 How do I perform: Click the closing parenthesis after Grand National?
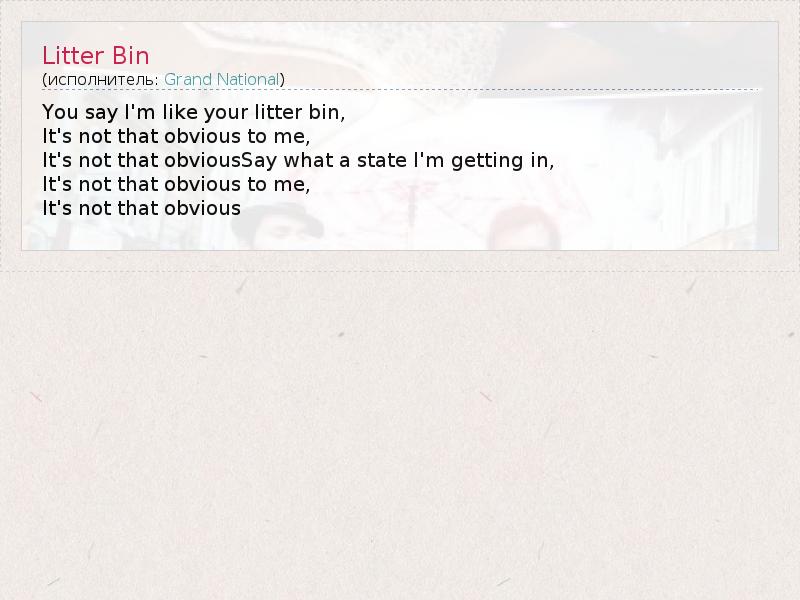pyautogui.click(x=283, y=80)
